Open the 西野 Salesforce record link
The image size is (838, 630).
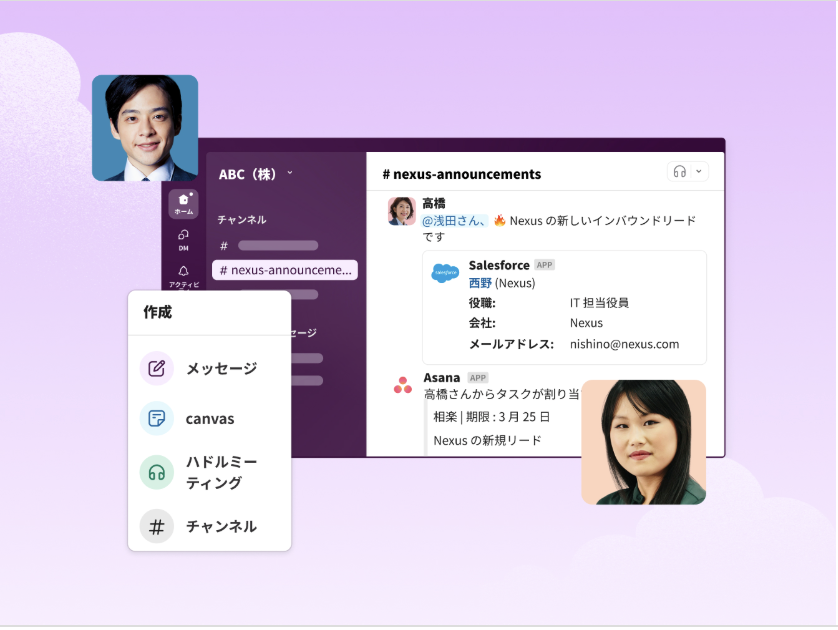click(x=480, y=283)
